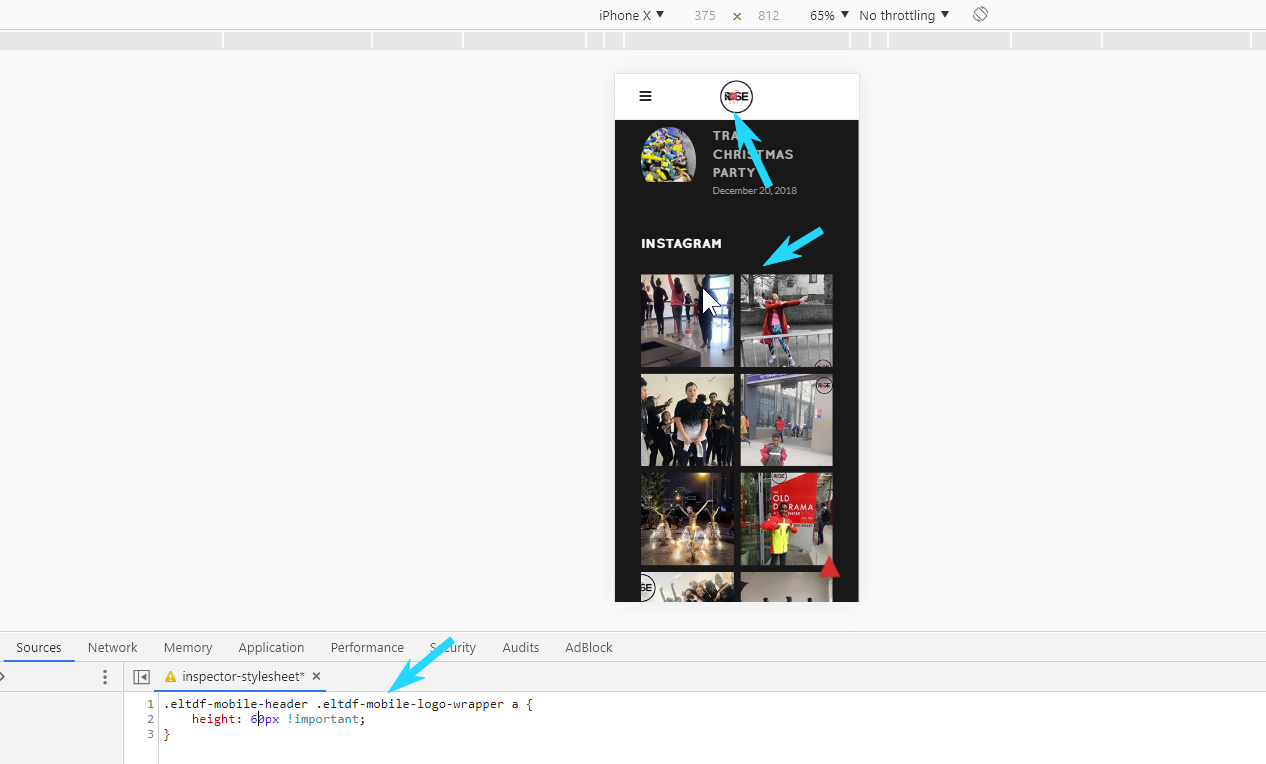
Task: Open the Security tab in DevTools
Action: [453, 647]
